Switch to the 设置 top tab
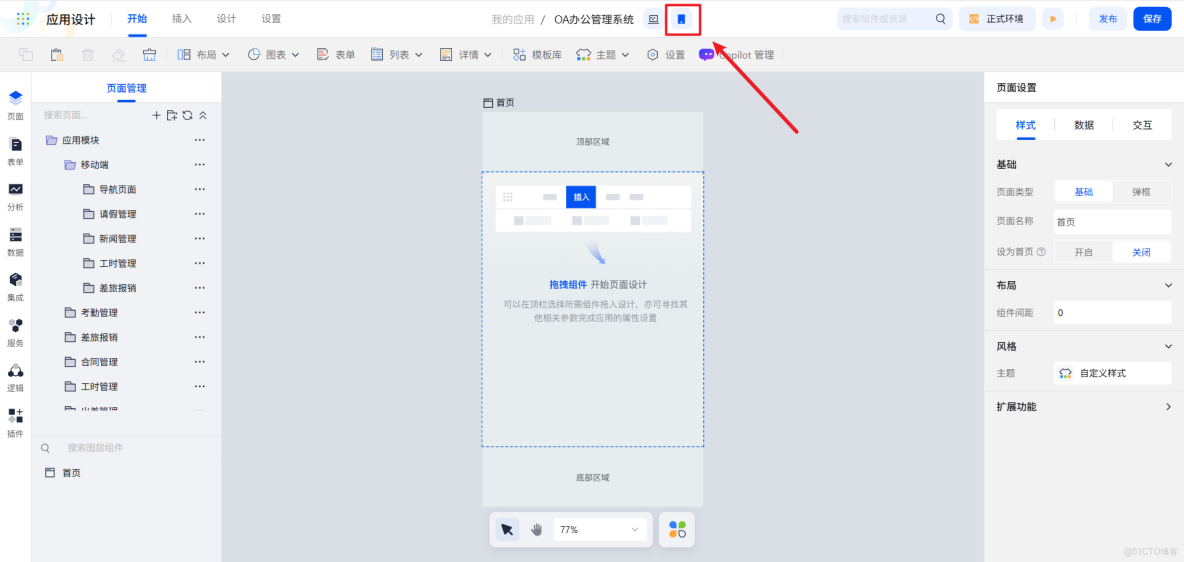The image size is (1184, 562). click(x=271, y=19)
